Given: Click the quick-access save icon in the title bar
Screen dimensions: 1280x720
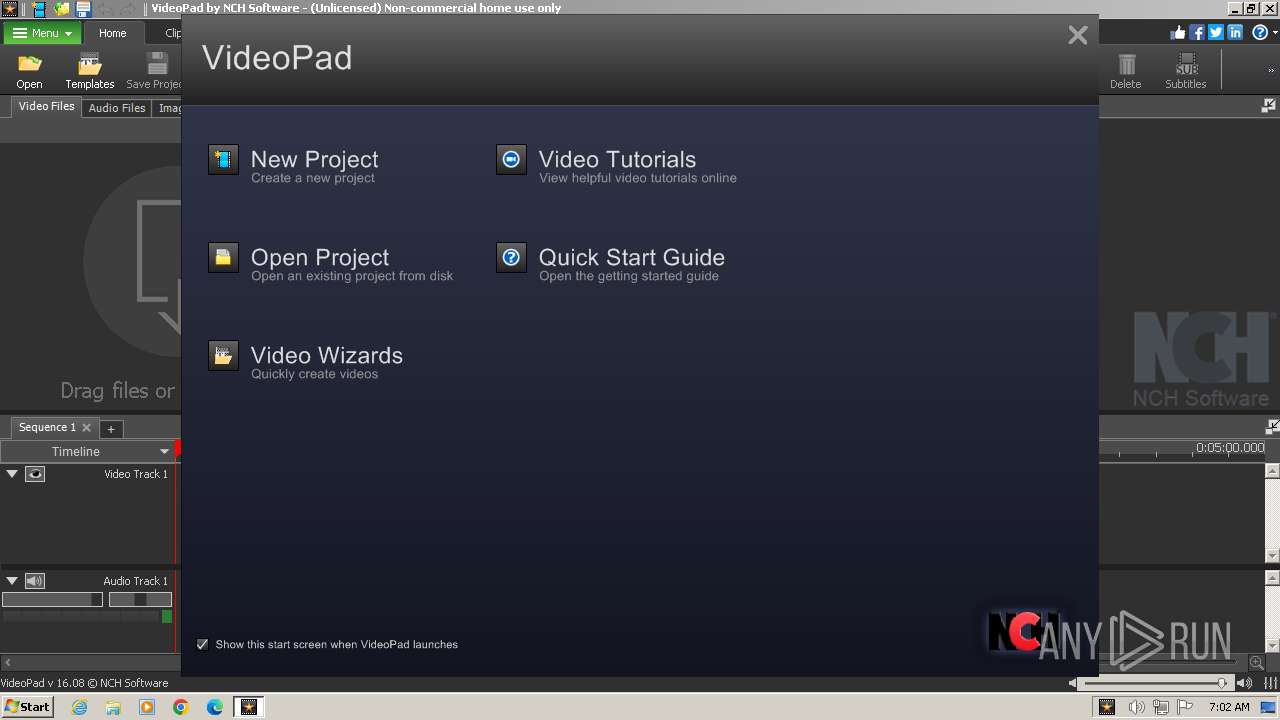Looking at the screenshot, I should (x=84, y=8).
